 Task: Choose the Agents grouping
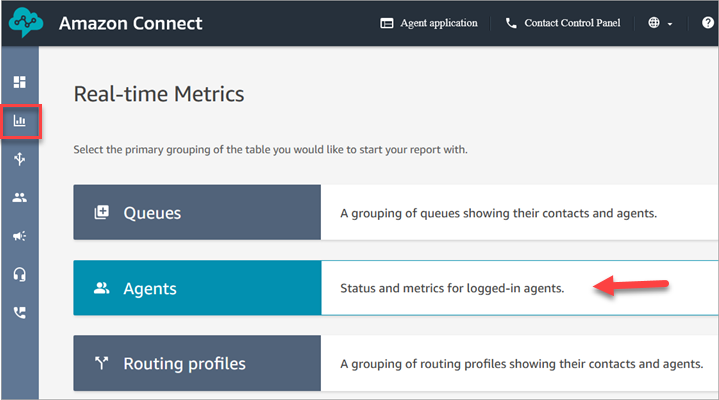(197, 288)
